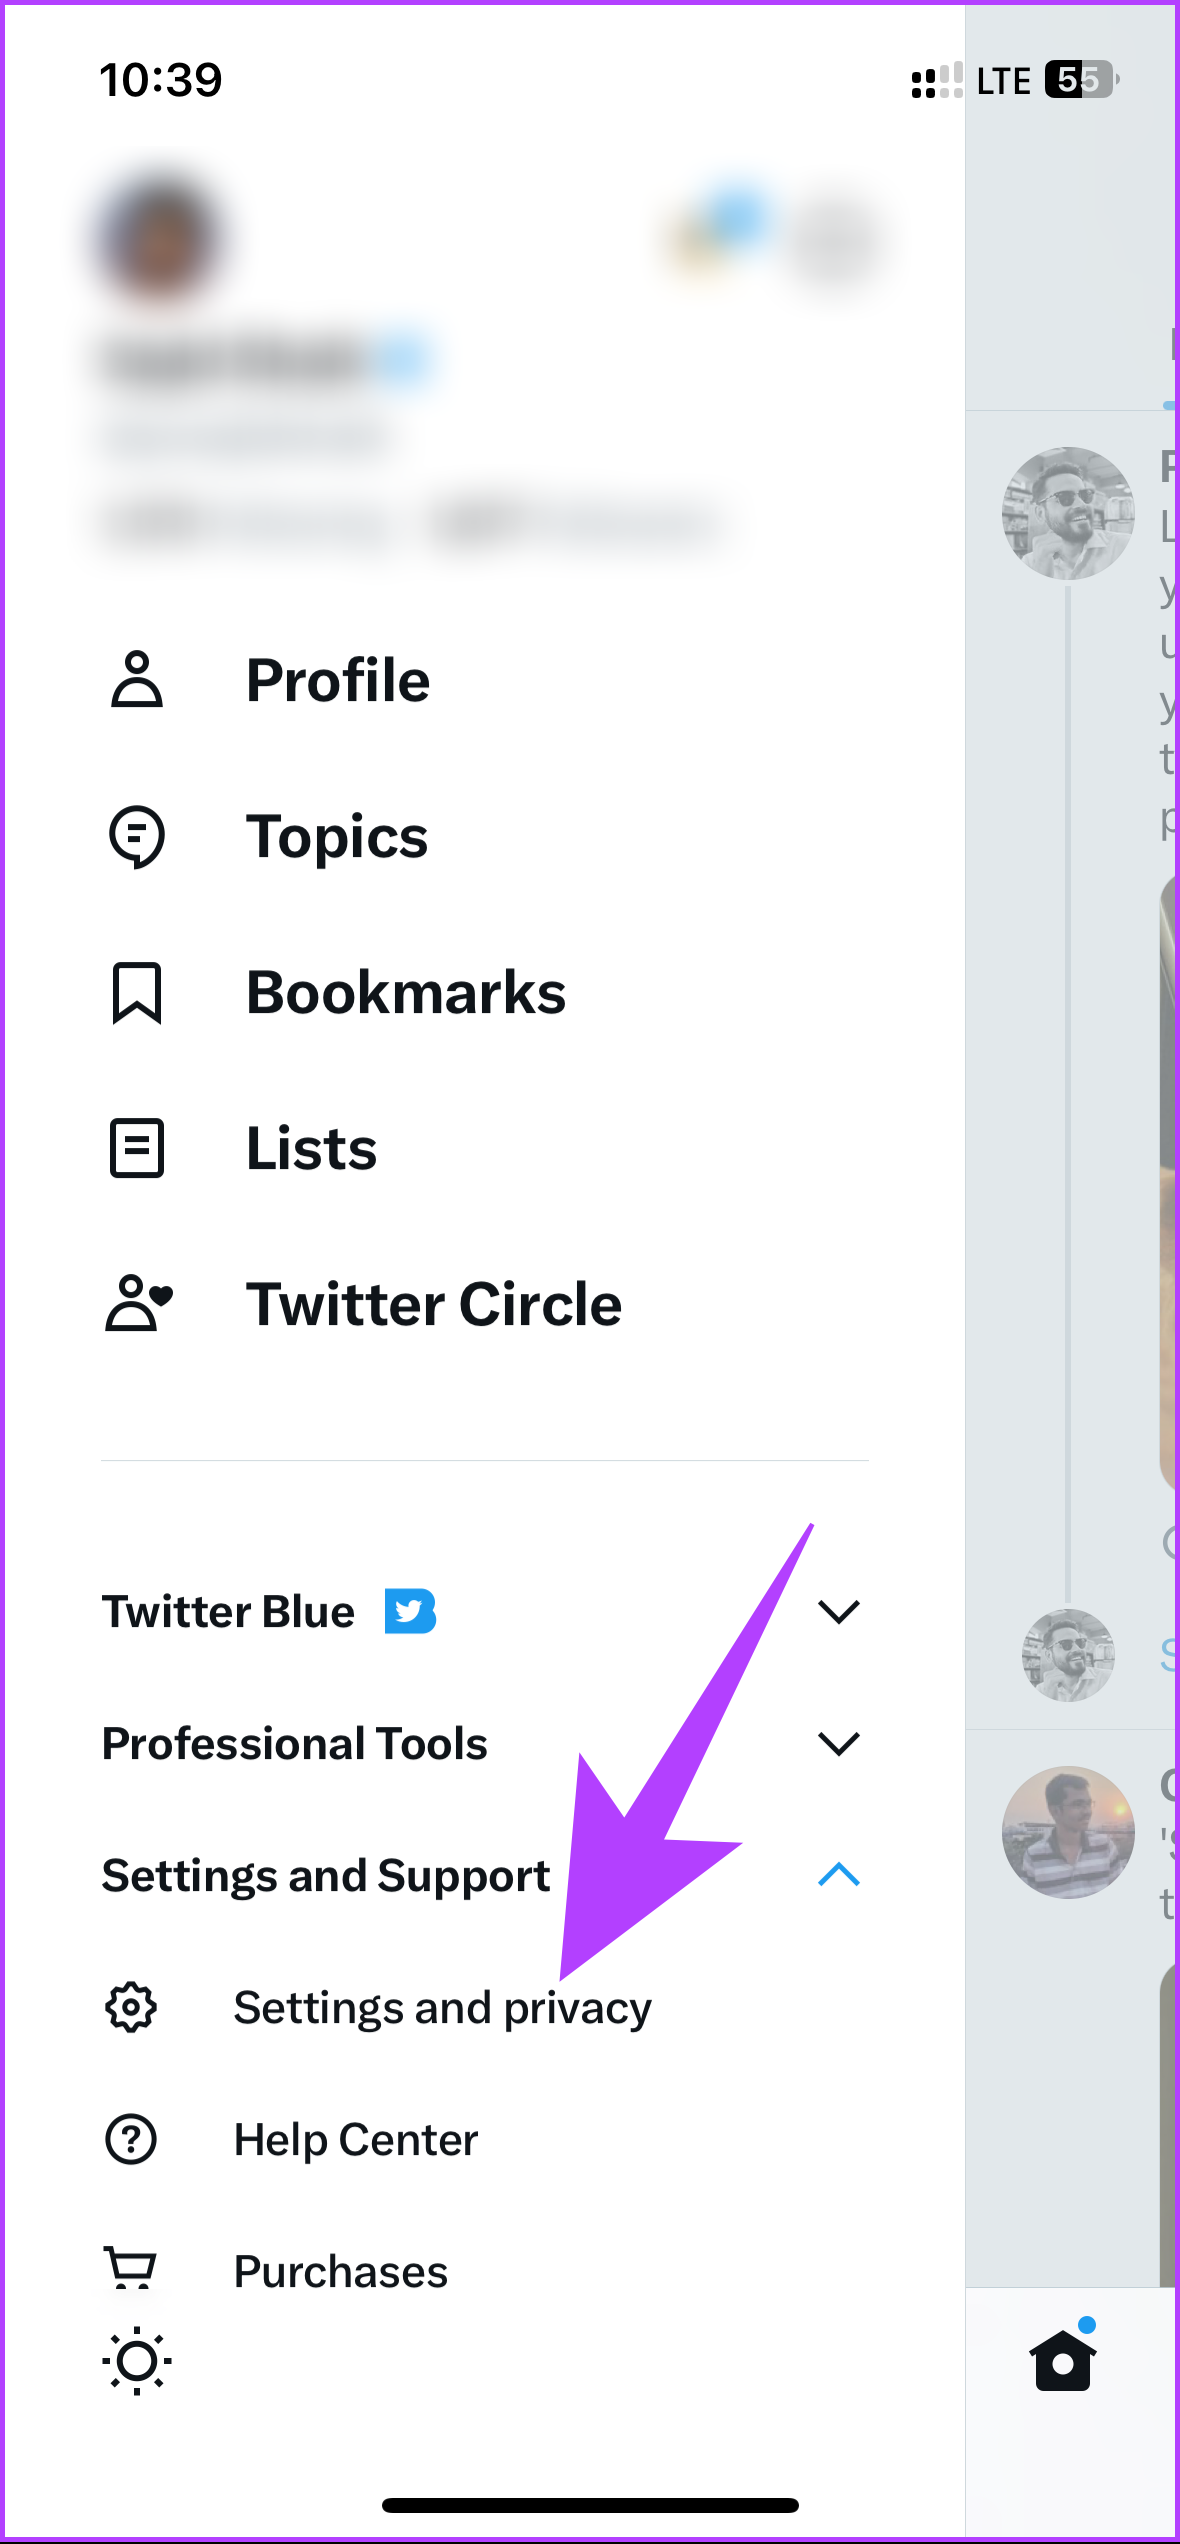Open Topics via speech bubble icon

[137, 837]
